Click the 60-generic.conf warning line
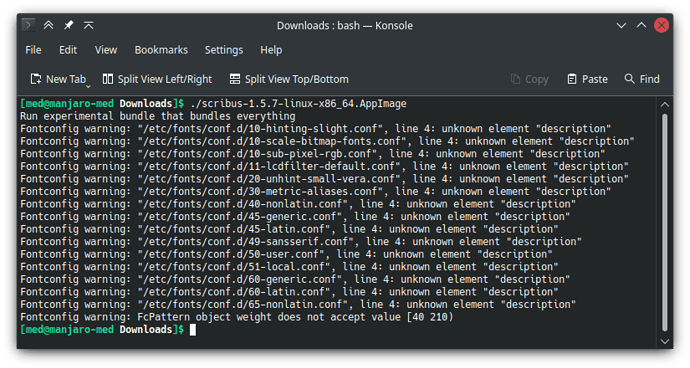Screen dimensions: 690x368 (x=295, y=280)
